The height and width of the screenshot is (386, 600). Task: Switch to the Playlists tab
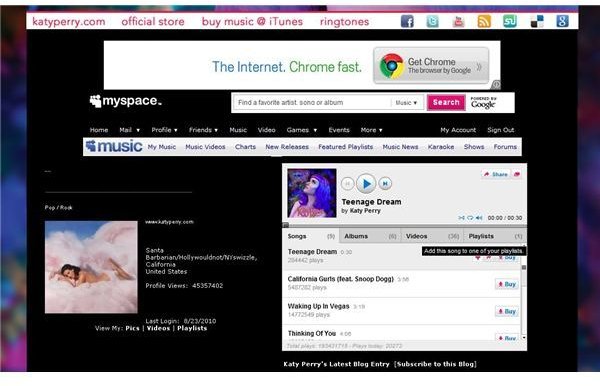click(x=495, y=236)
